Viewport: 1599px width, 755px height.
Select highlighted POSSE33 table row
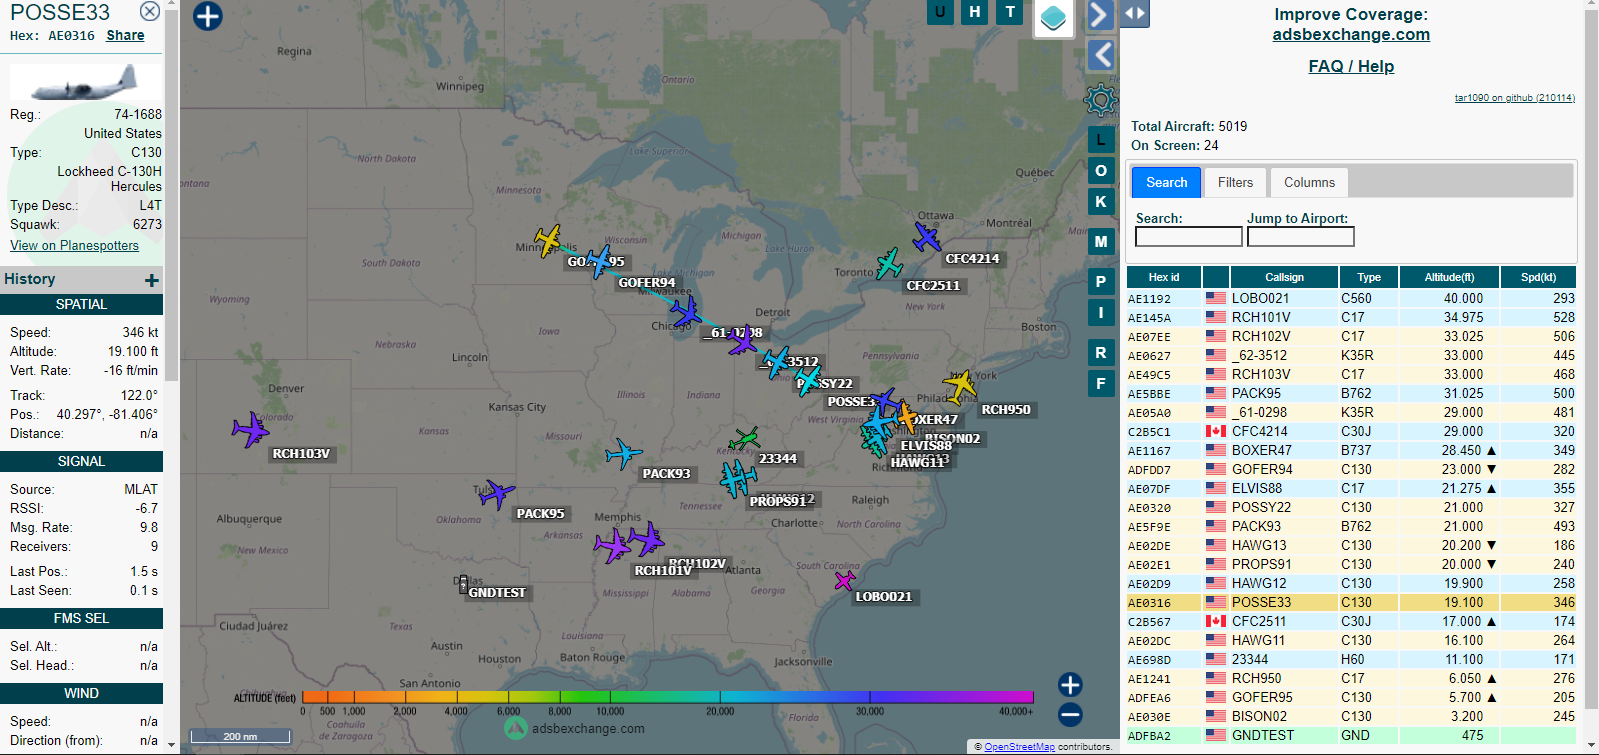[1351, 602]
